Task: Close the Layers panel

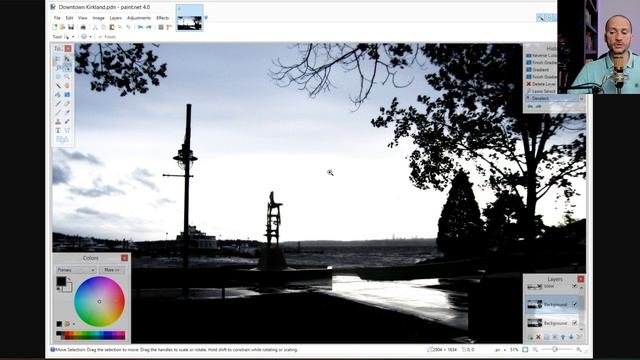Action: click(581, 279)
